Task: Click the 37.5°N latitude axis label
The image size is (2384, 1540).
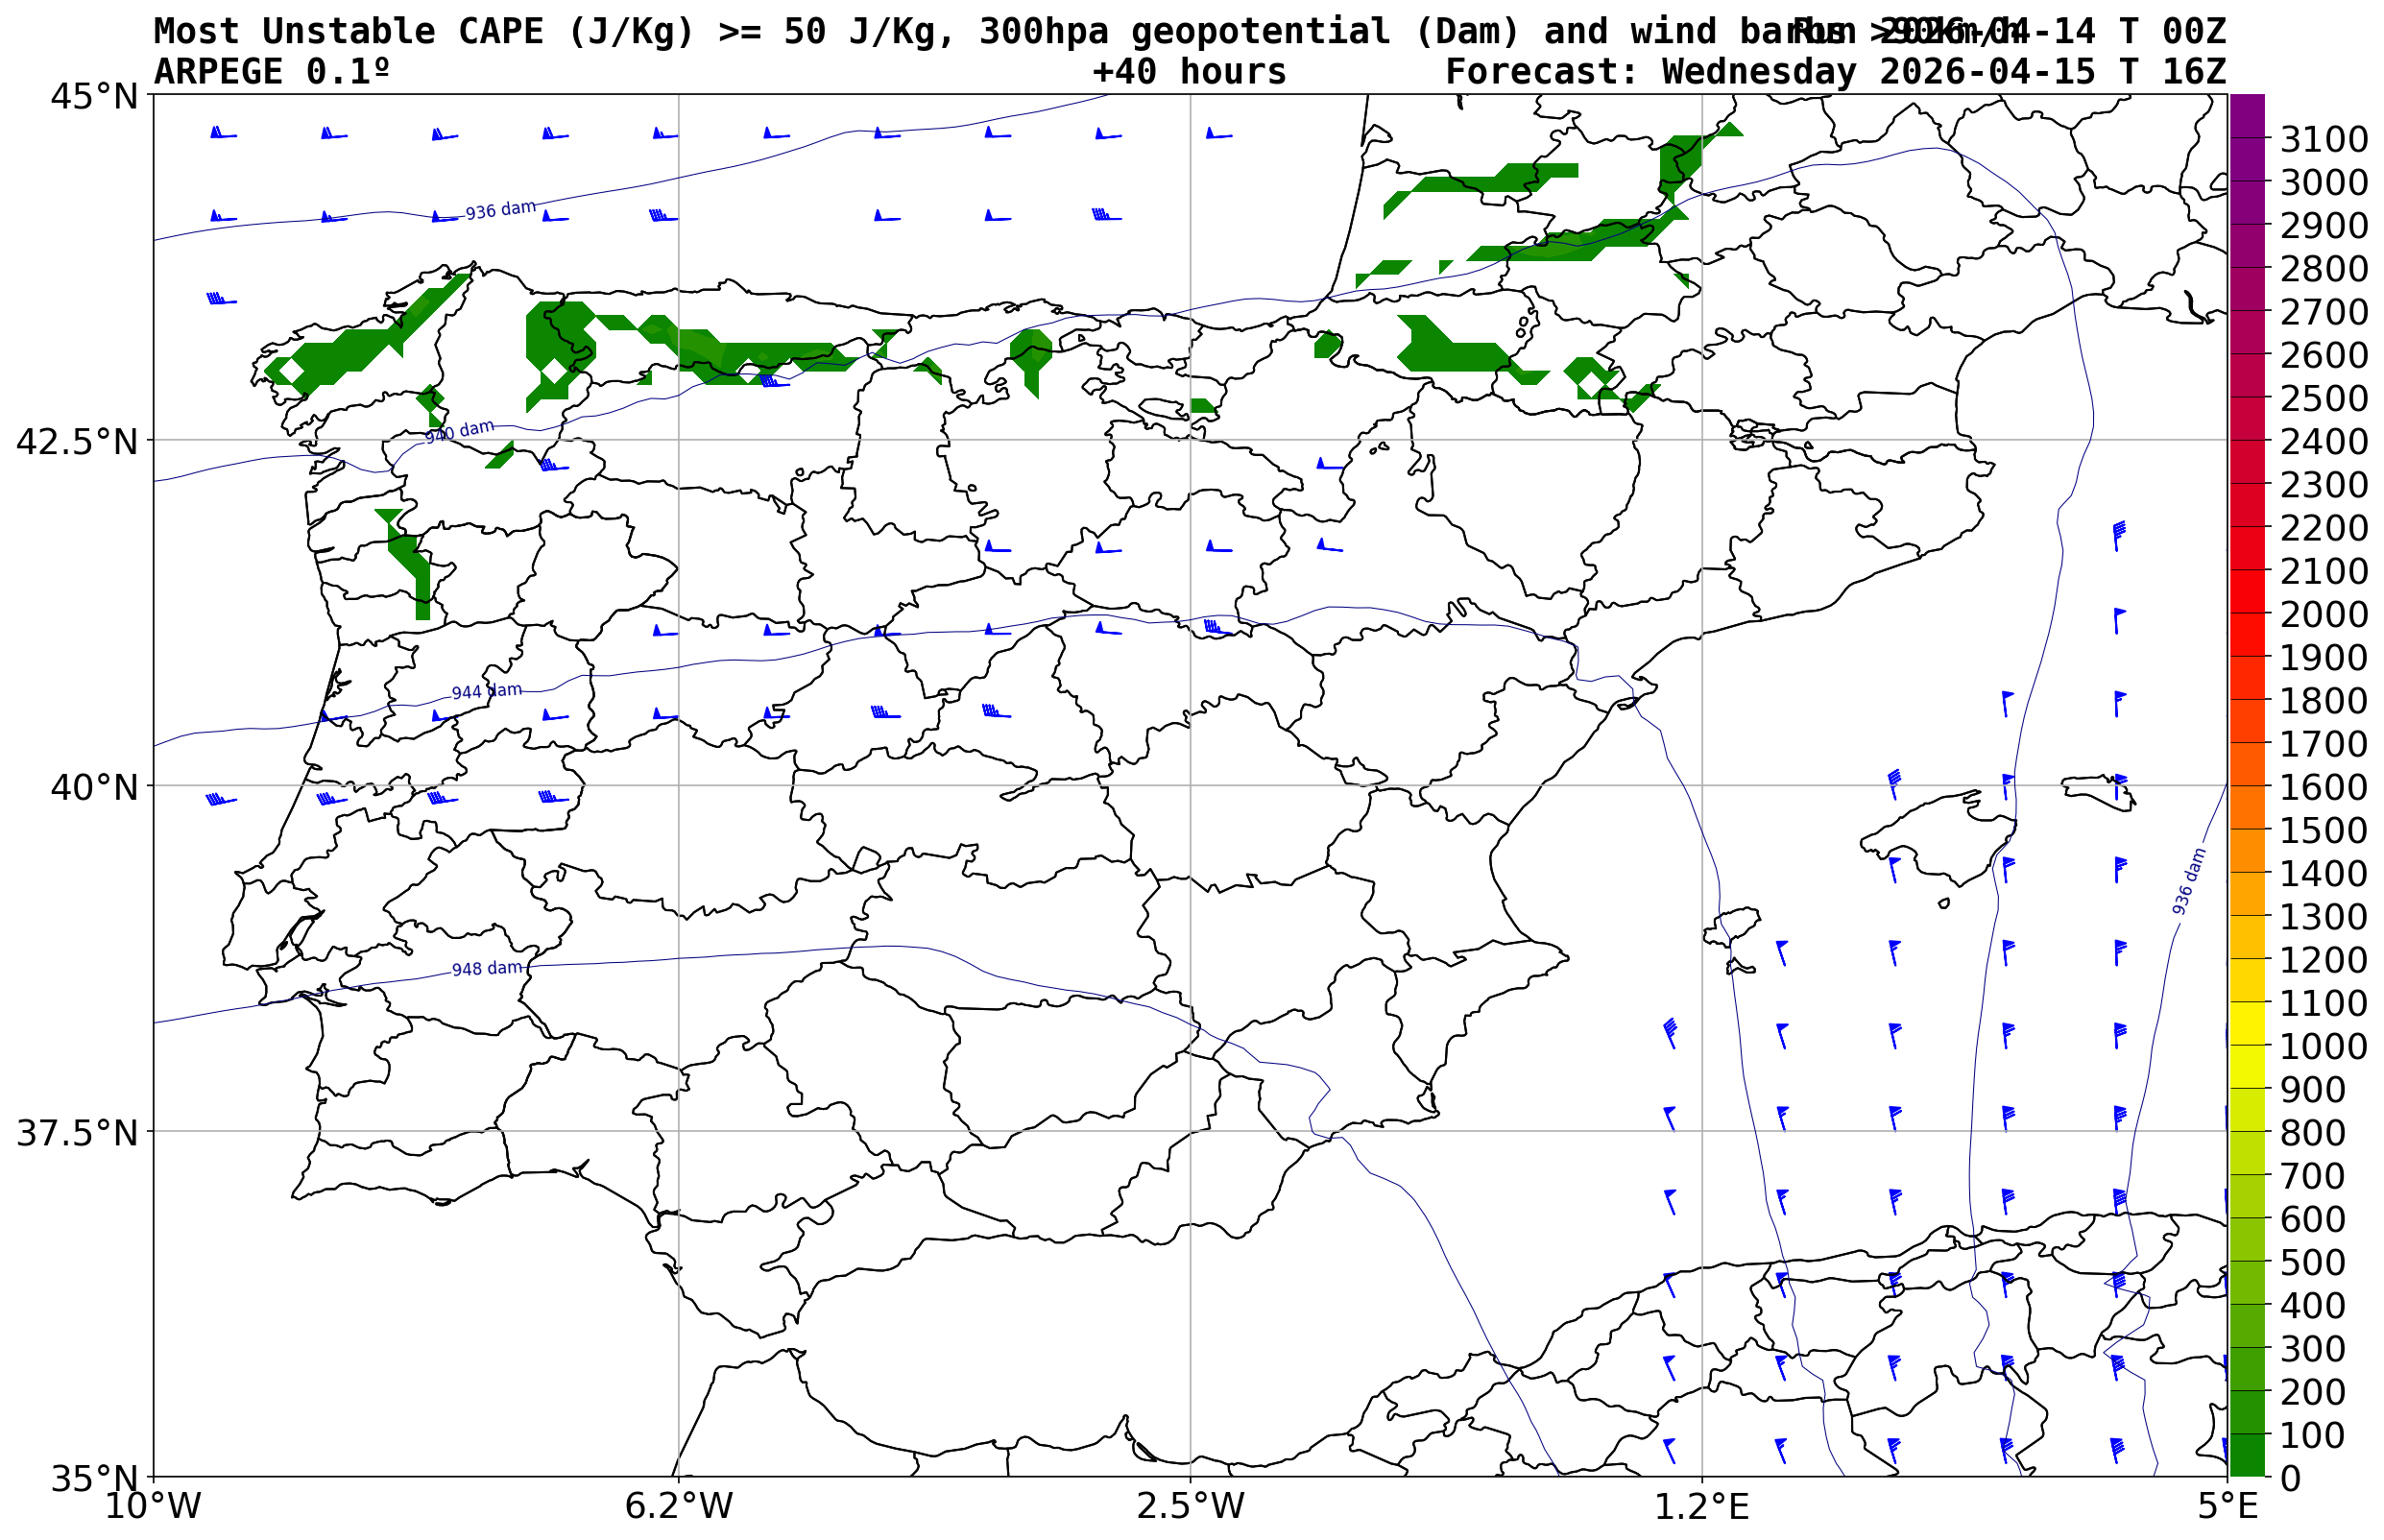Action: tap(76, 1133)
